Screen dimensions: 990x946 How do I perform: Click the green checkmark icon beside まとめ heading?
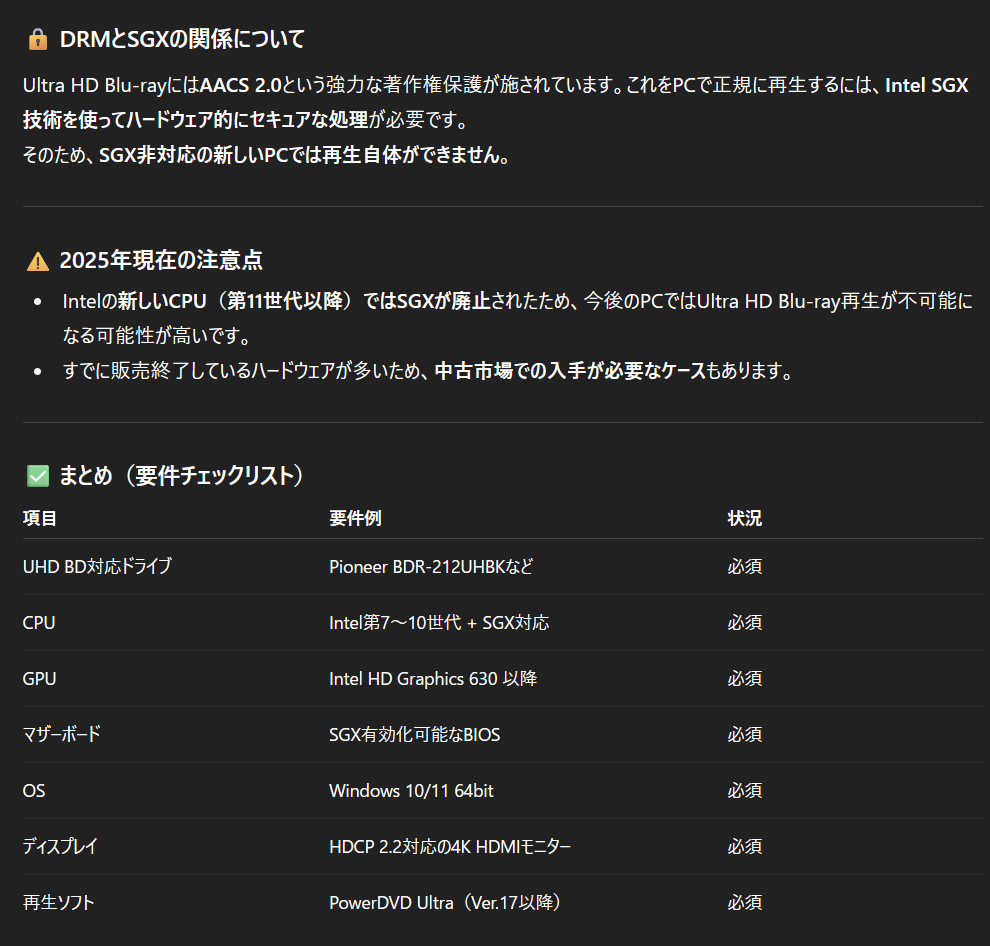[x=38, y=476]
